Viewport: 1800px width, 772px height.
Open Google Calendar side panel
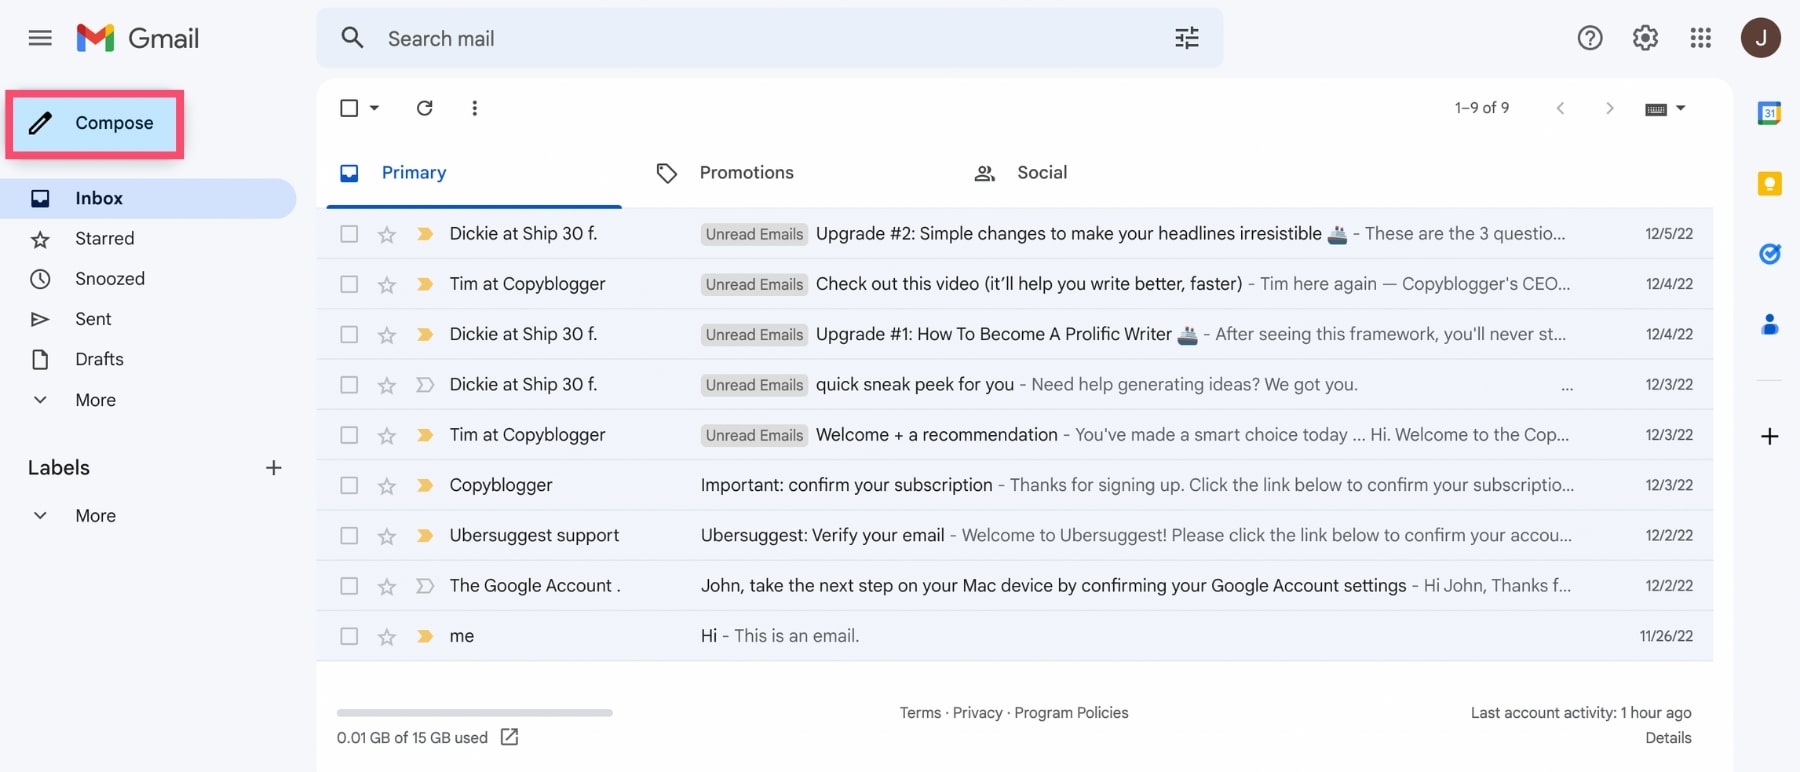tap(1769, 113)
